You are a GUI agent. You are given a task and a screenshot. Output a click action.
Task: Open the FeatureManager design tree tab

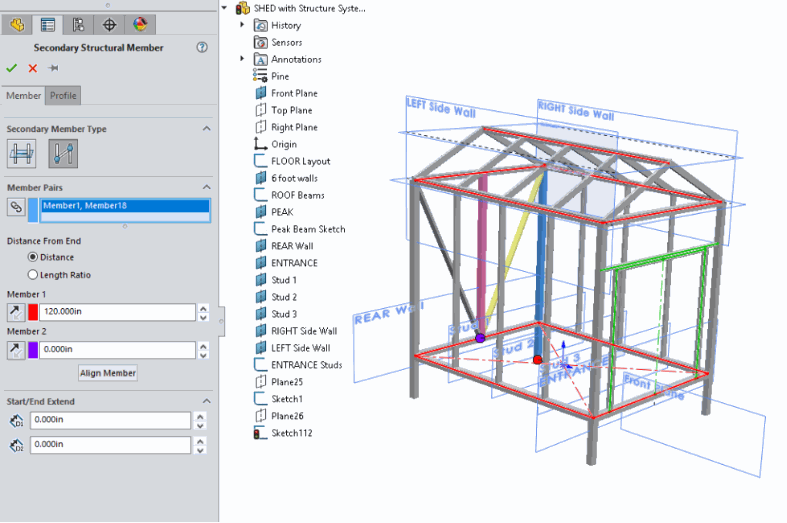17,25
